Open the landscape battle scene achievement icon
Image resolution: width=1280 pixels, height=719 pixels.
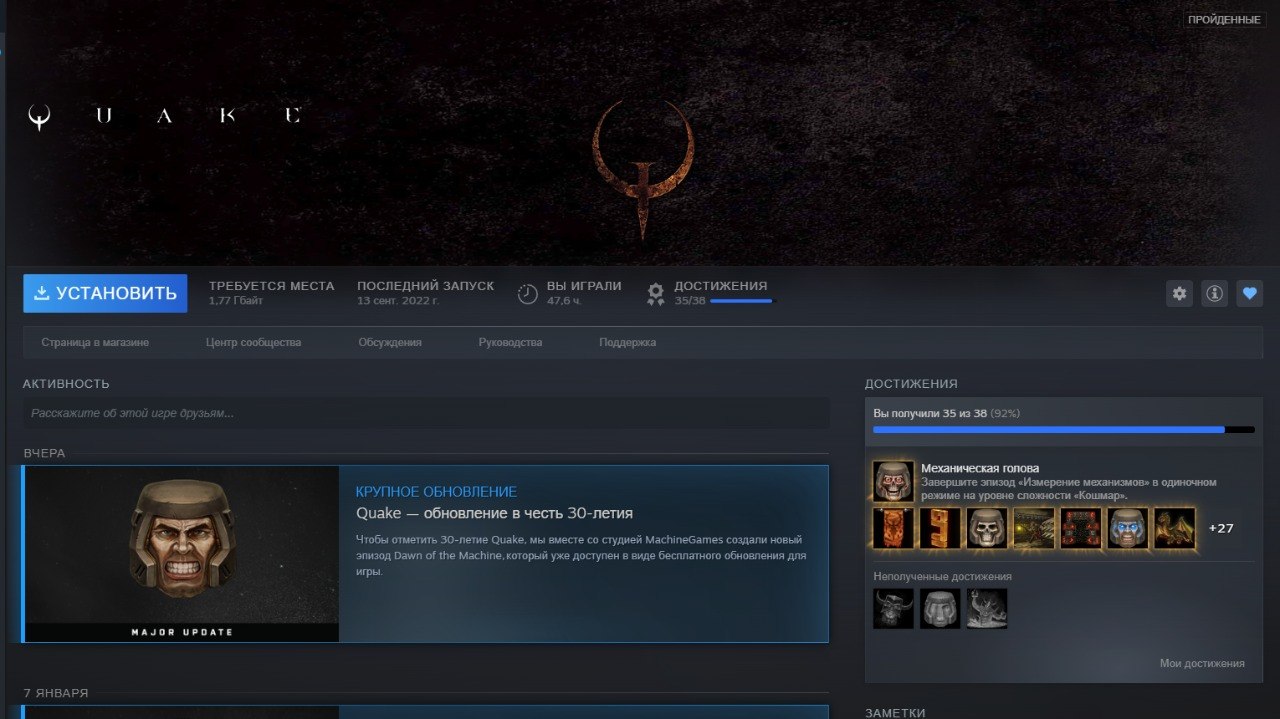1034,528
